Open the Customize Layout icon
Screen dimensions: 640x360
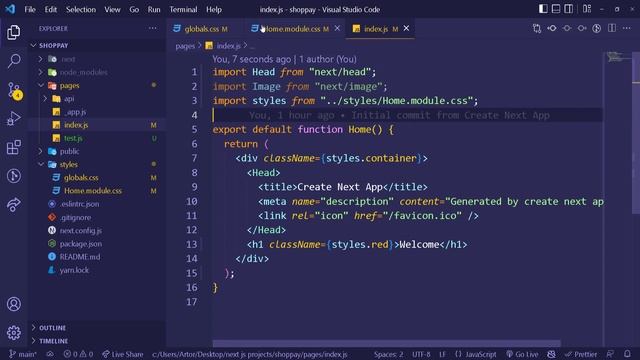point(587,9)
